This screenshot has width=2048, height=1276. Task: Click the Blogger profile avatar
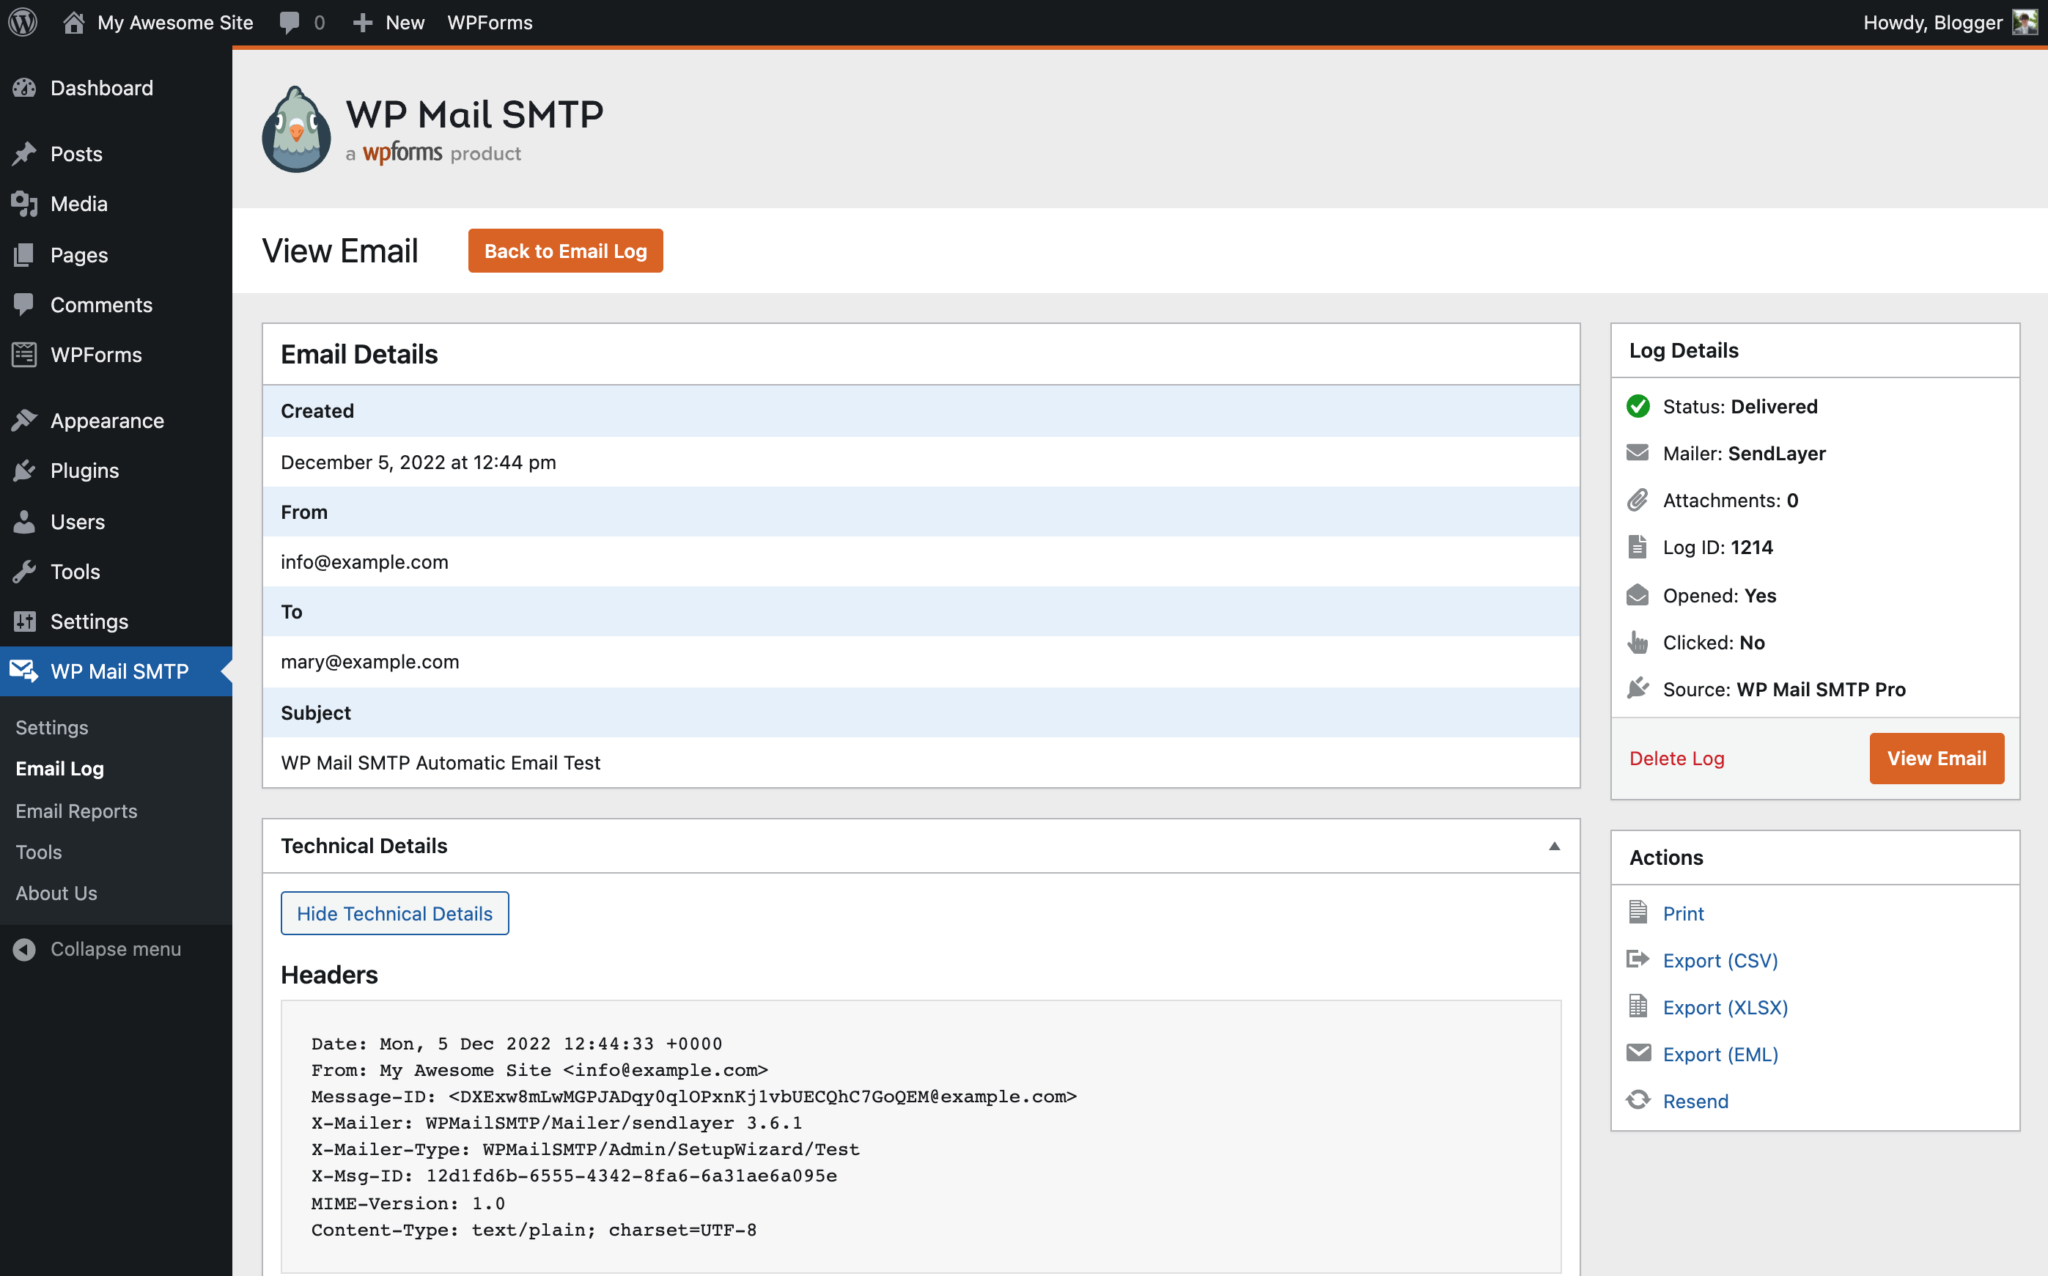[2025, 22]
